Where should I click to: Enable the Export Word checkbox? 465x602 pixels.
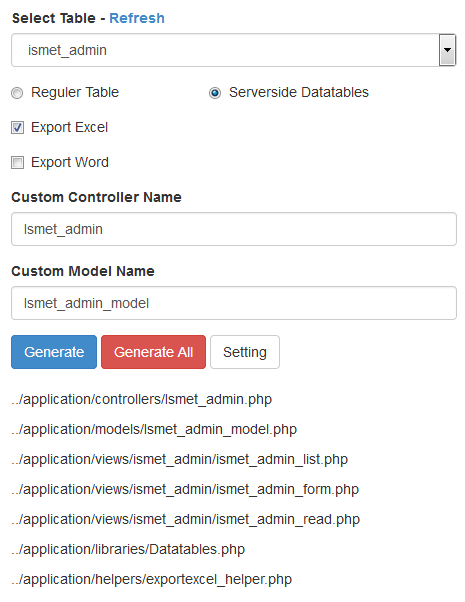pos(17,162)
